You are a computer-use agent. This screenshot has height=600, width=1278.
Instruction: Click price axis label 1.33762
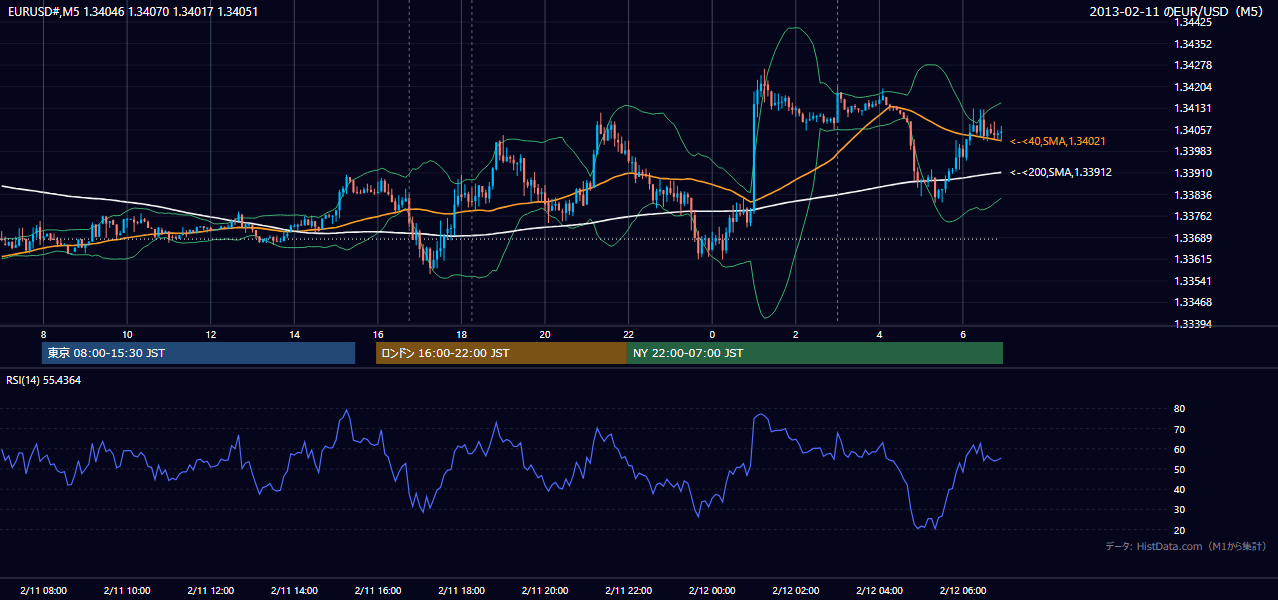pos(1193,216)
